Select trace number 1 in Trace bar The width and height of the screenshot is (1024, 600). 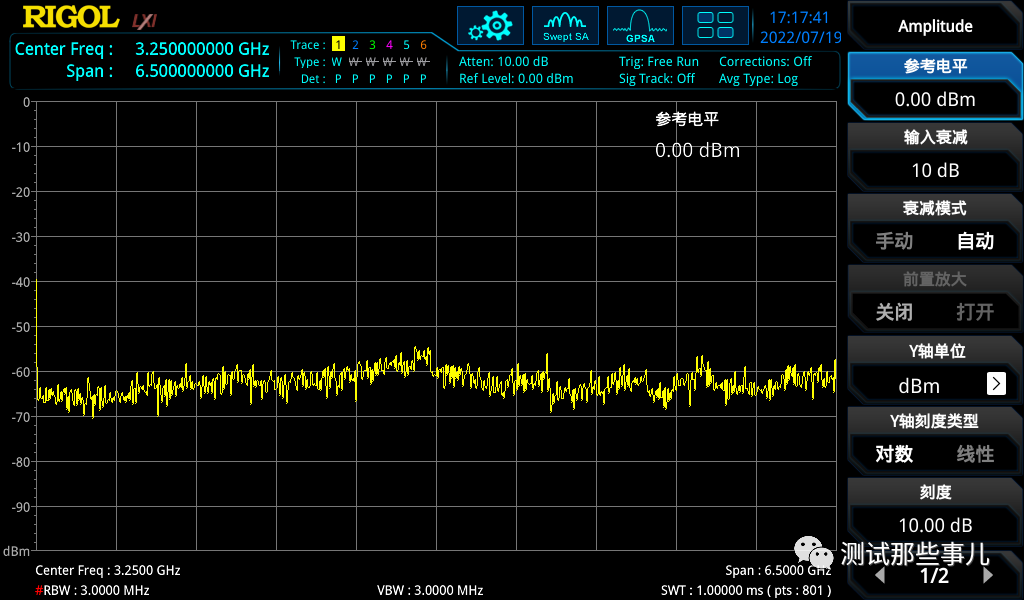tap(340, 45)
